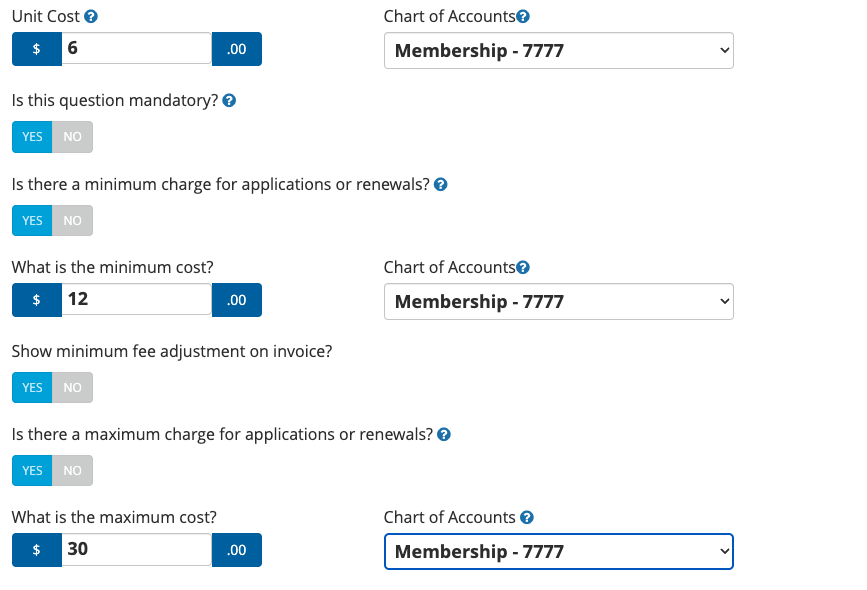Click help icon next to first Chart of Accounts
The width and height of the screenshot is (867, 590).
pos(523,17)
